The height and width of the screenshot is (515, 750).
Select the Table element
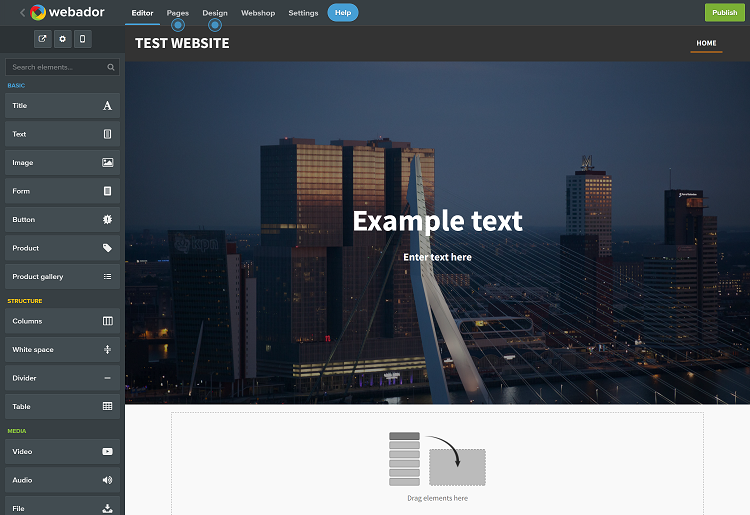(62, 407)
